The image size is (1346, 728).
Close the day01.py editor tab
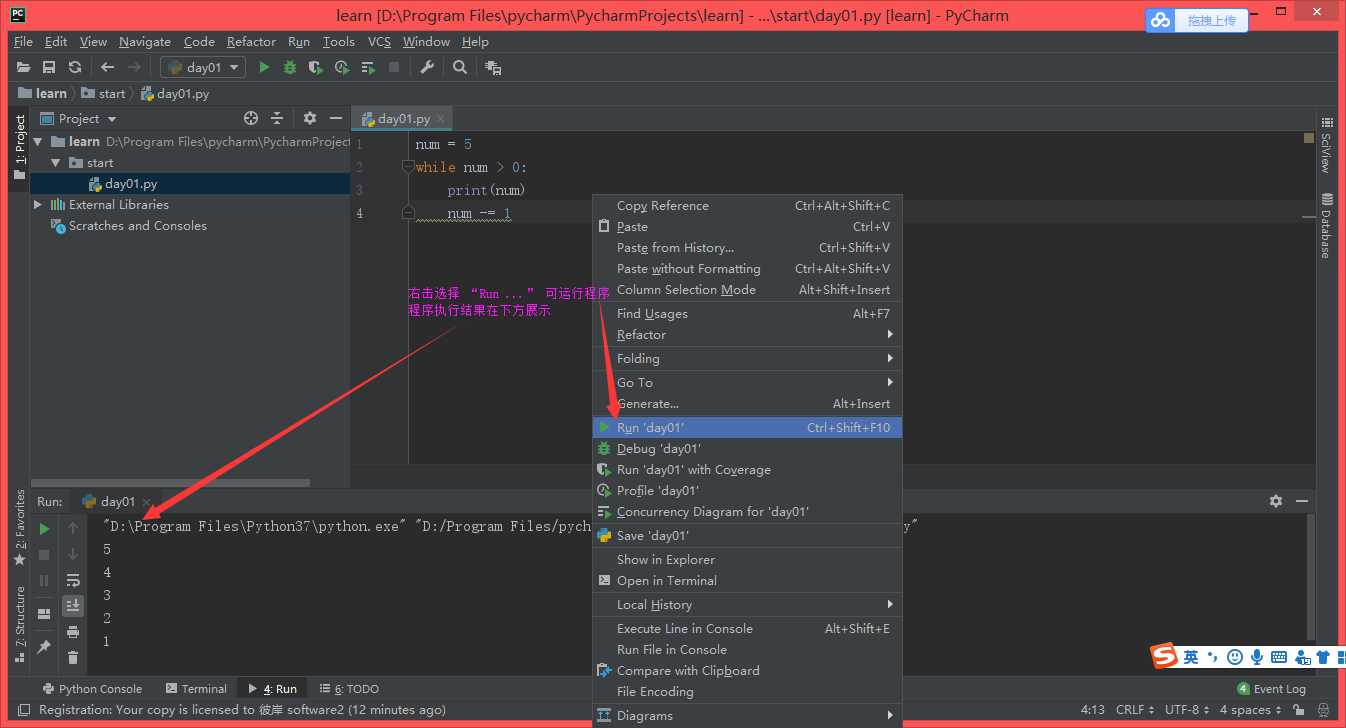441,118
